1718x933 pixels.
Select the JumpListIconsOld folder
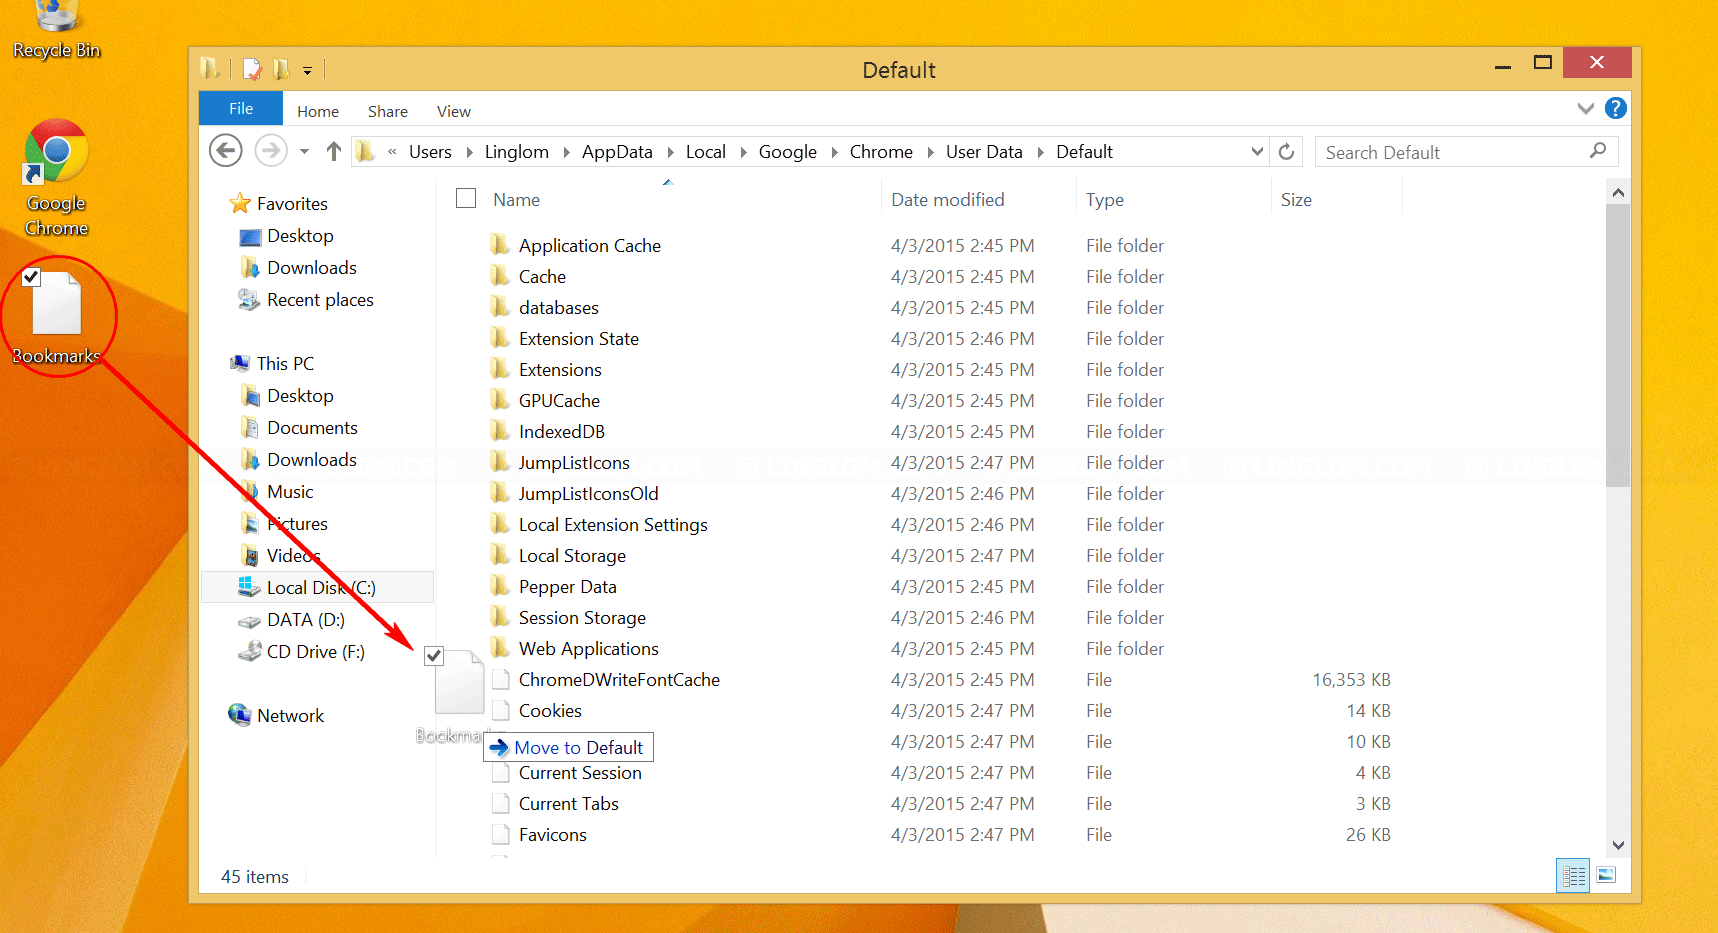(588, 493)
